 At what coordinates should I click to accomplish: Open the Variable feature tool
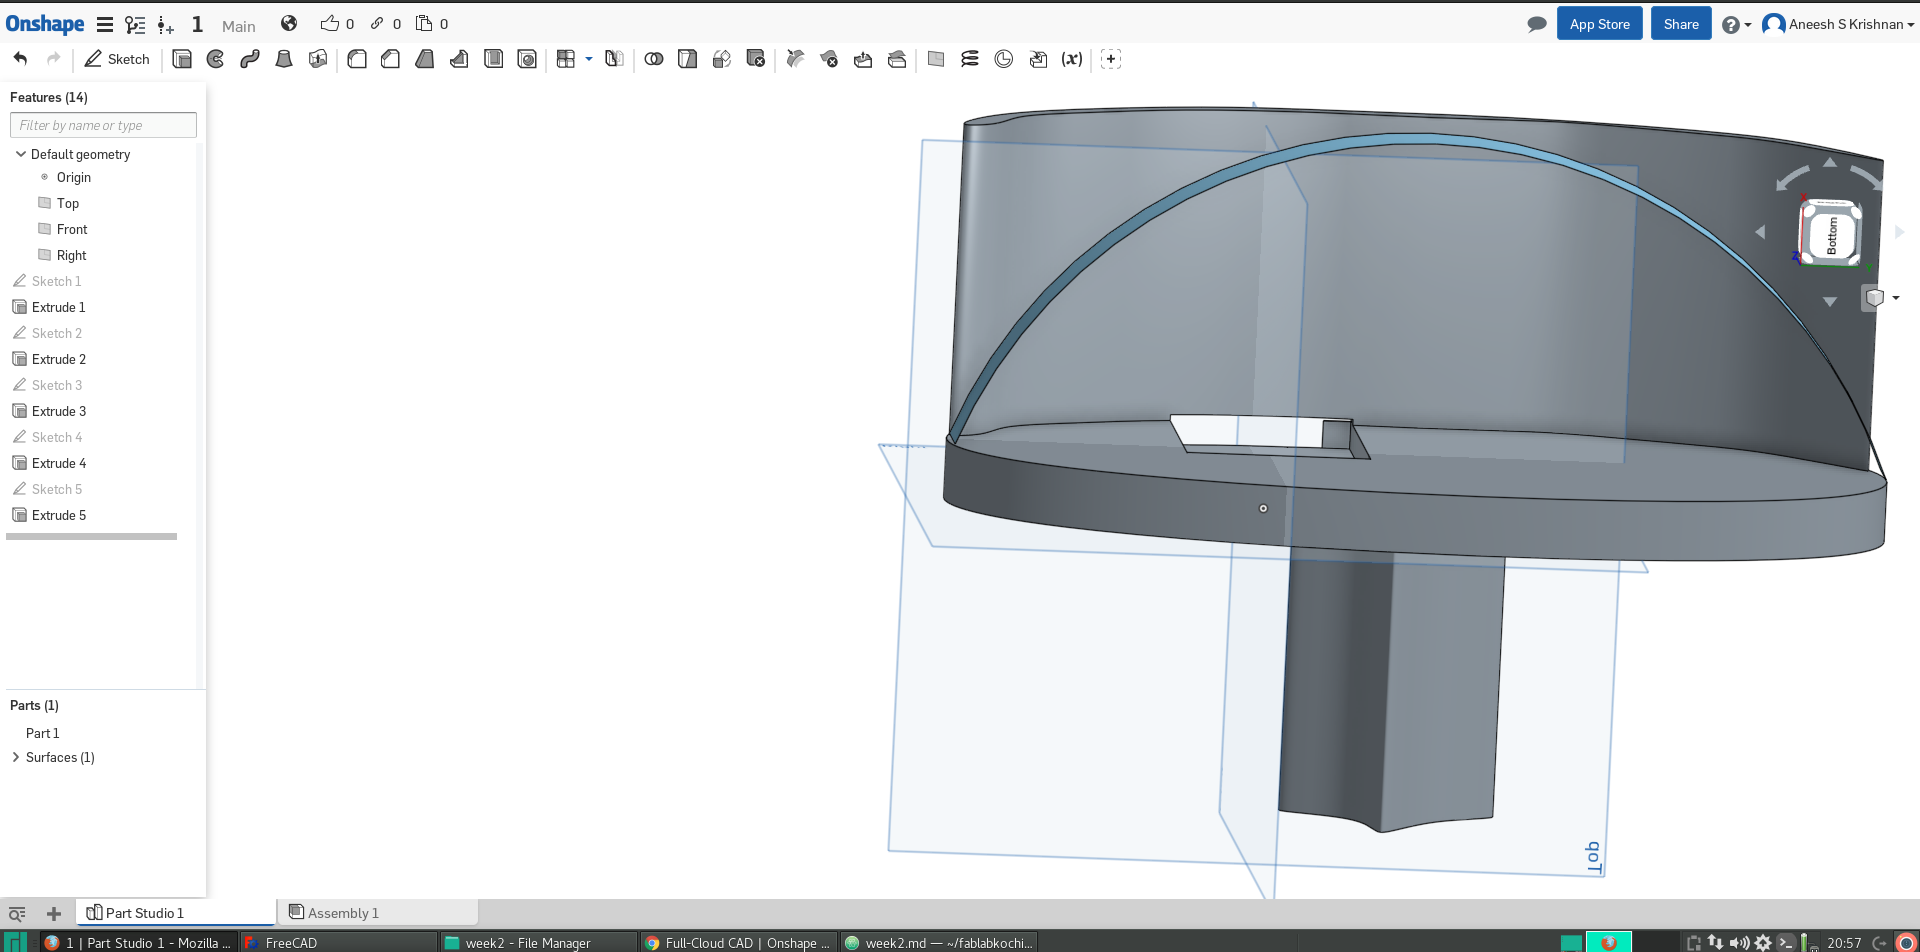(x=1072, y=59)
